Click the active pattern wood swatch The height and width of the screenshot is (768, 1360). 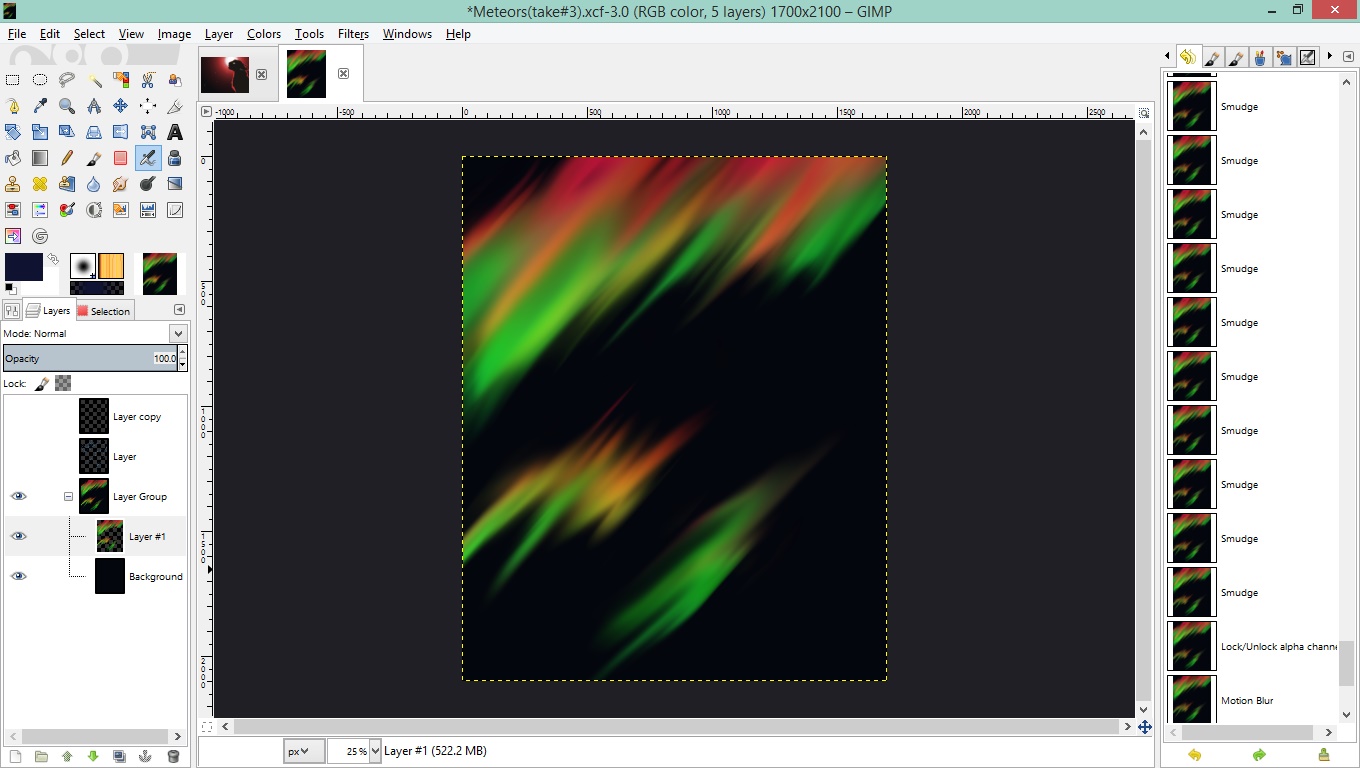point(110,266)
